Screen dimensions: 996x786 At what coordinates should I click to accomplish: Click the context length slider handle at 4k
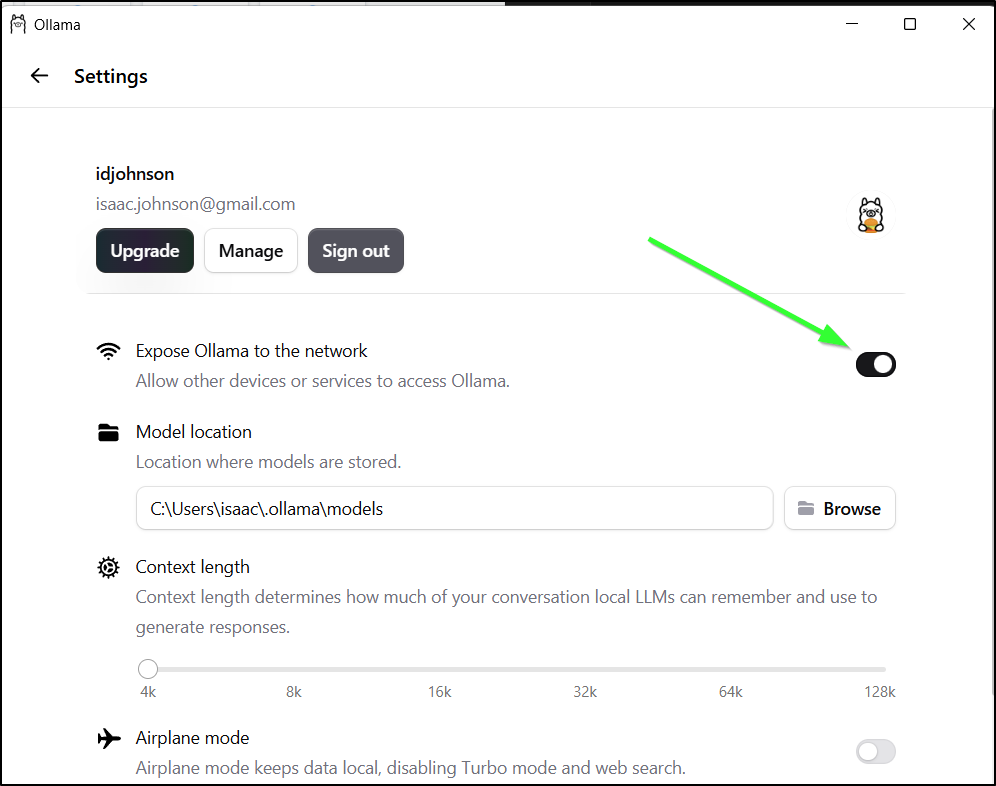coord(148,669)
